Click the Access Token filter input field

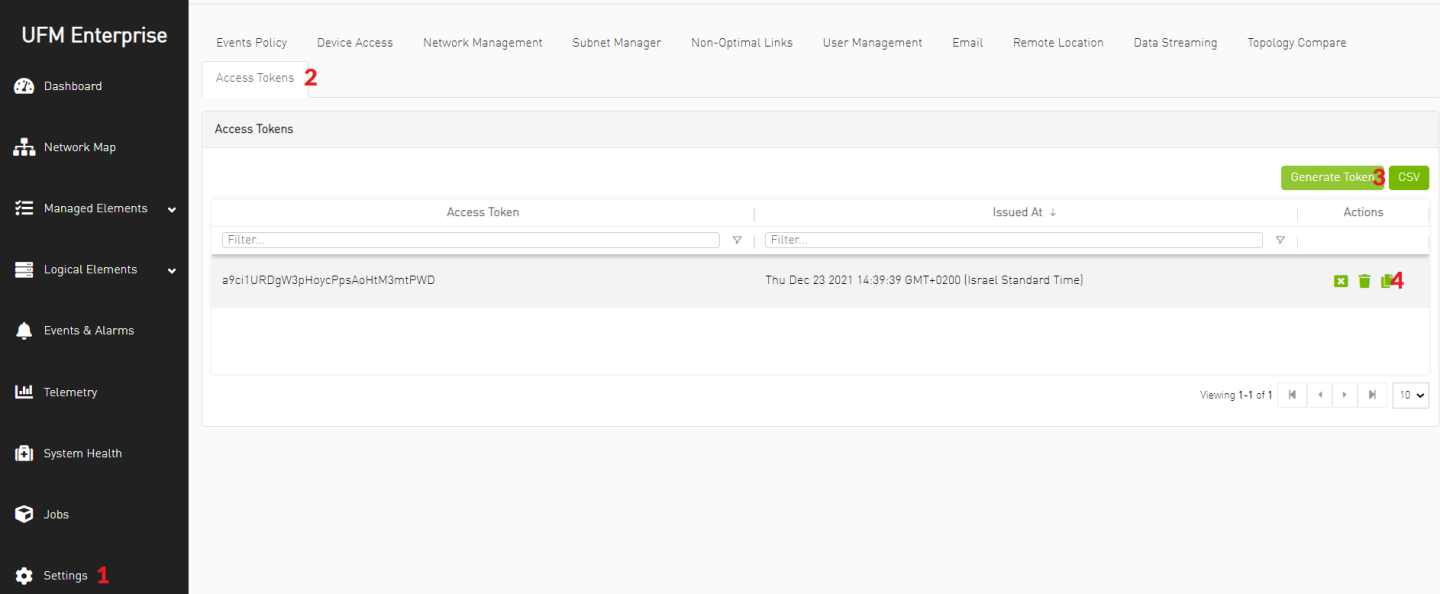470,240
